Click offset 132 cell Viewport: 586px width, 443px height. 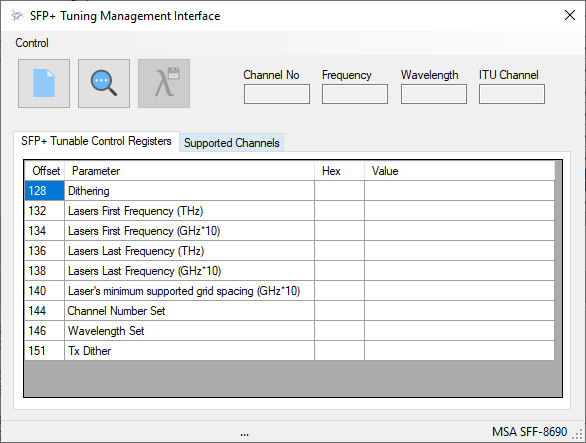pos(45,211)
